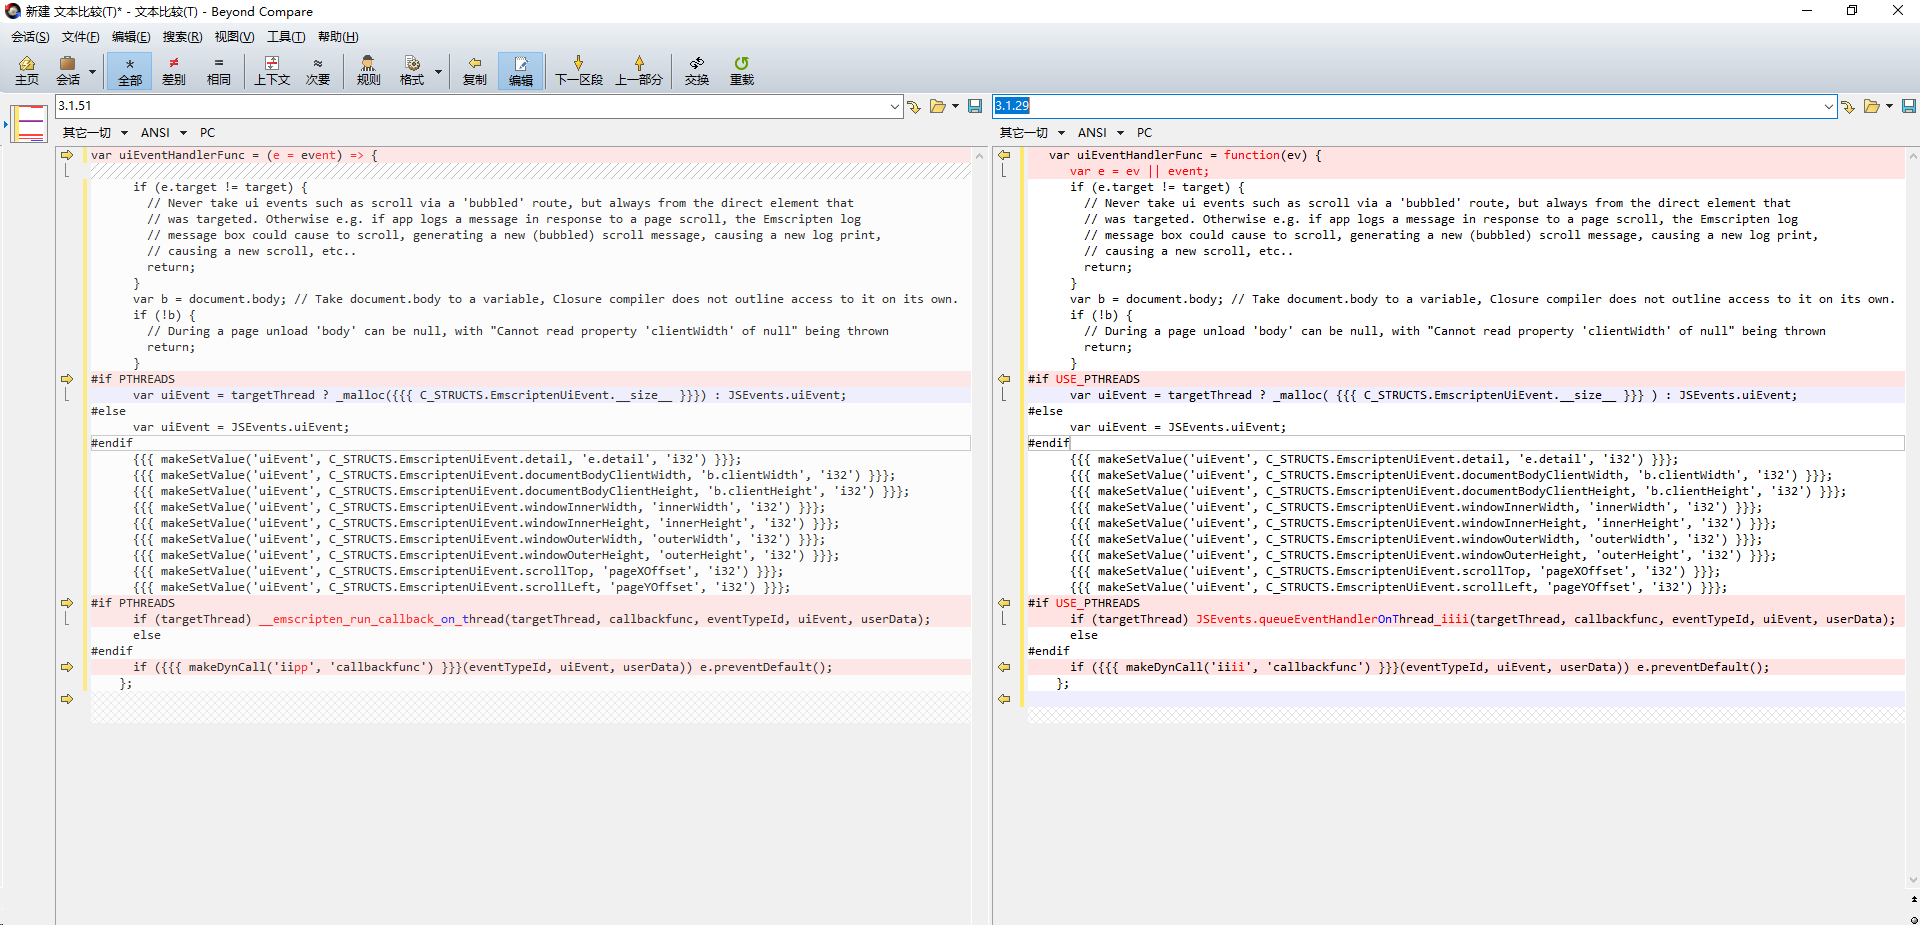Open the 帮助(H) menu

click(x=338, y=37)
